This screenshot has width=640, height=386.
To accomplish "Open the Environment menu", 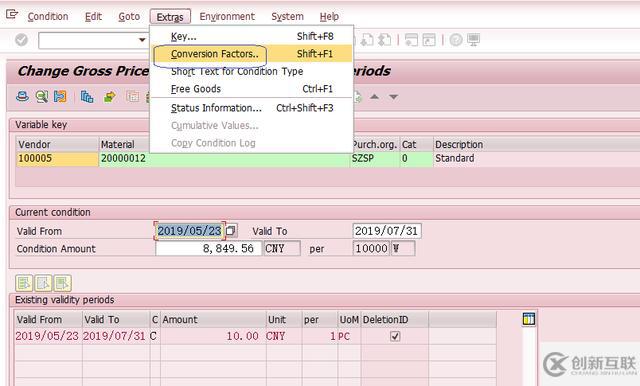I will coord(227,17).
